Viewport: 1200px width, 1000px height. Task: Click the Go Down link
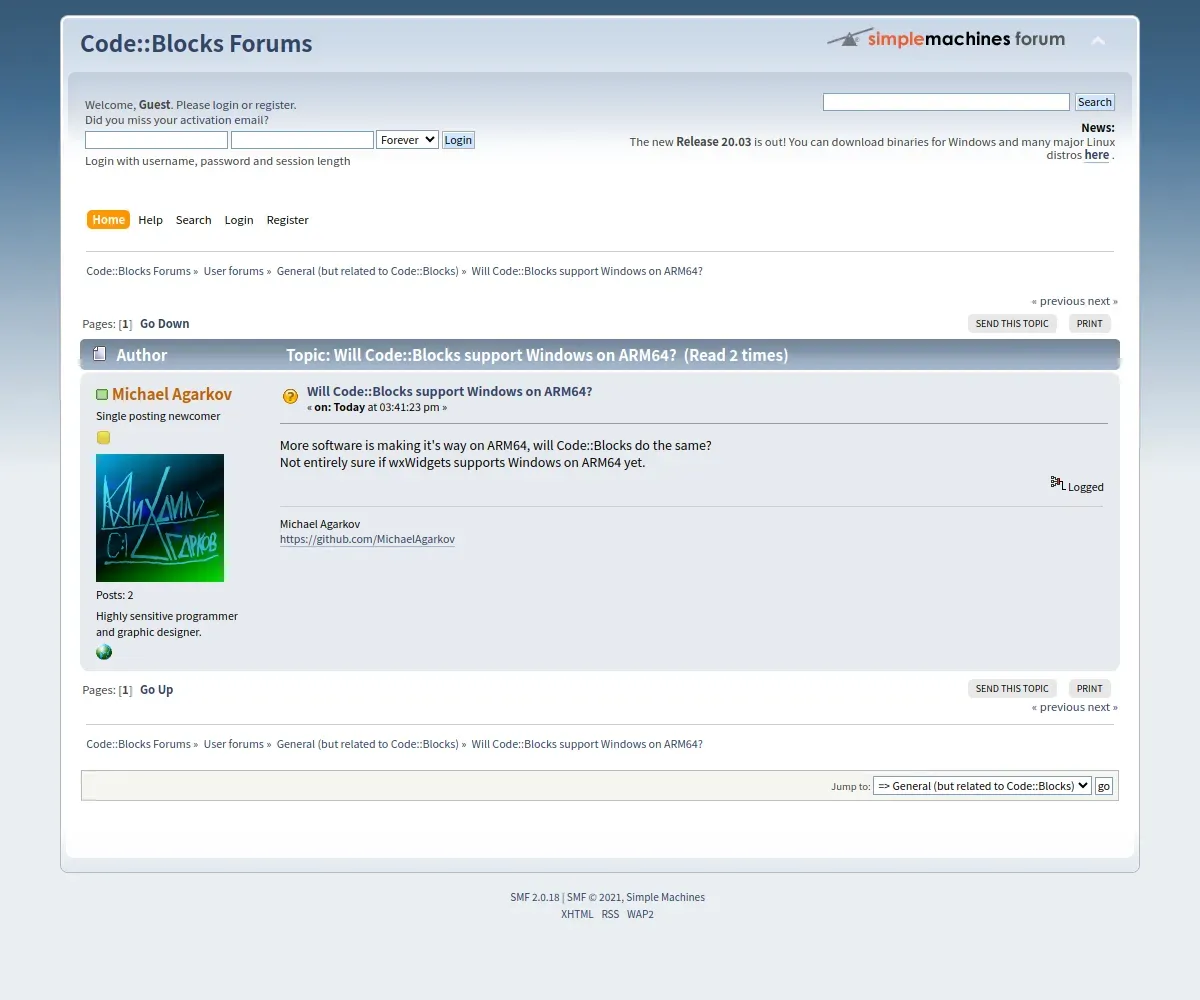click(x=165, y=324)
